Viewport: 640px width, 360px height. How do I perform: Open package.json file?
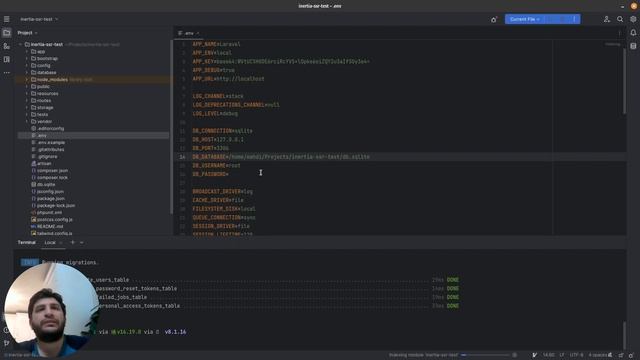pyautogui.click(x=48, y=198)
